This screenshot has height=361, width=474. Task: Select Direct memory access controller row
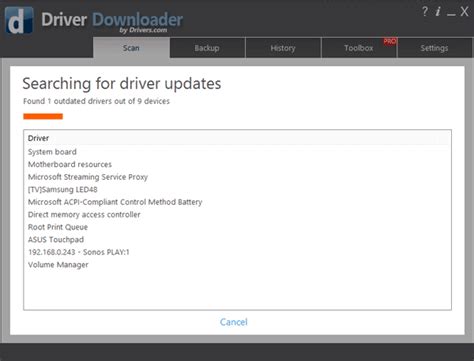237,215
